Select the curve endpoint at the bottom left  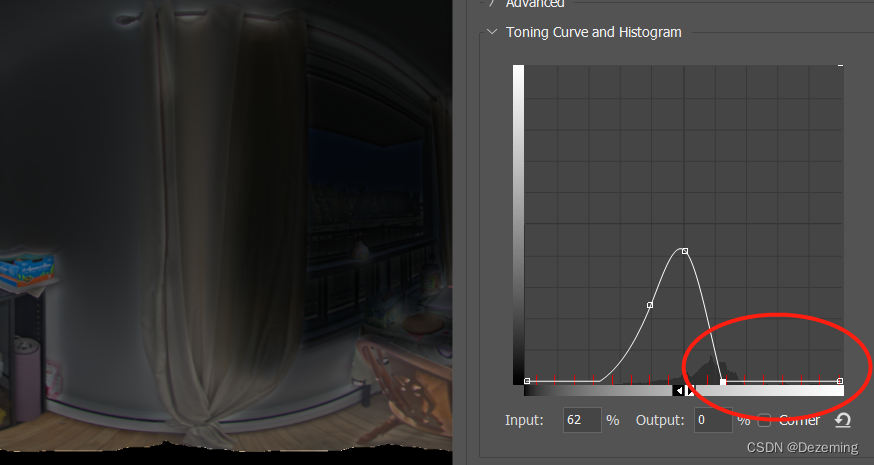pyautogui.click(x=527, y=381)
